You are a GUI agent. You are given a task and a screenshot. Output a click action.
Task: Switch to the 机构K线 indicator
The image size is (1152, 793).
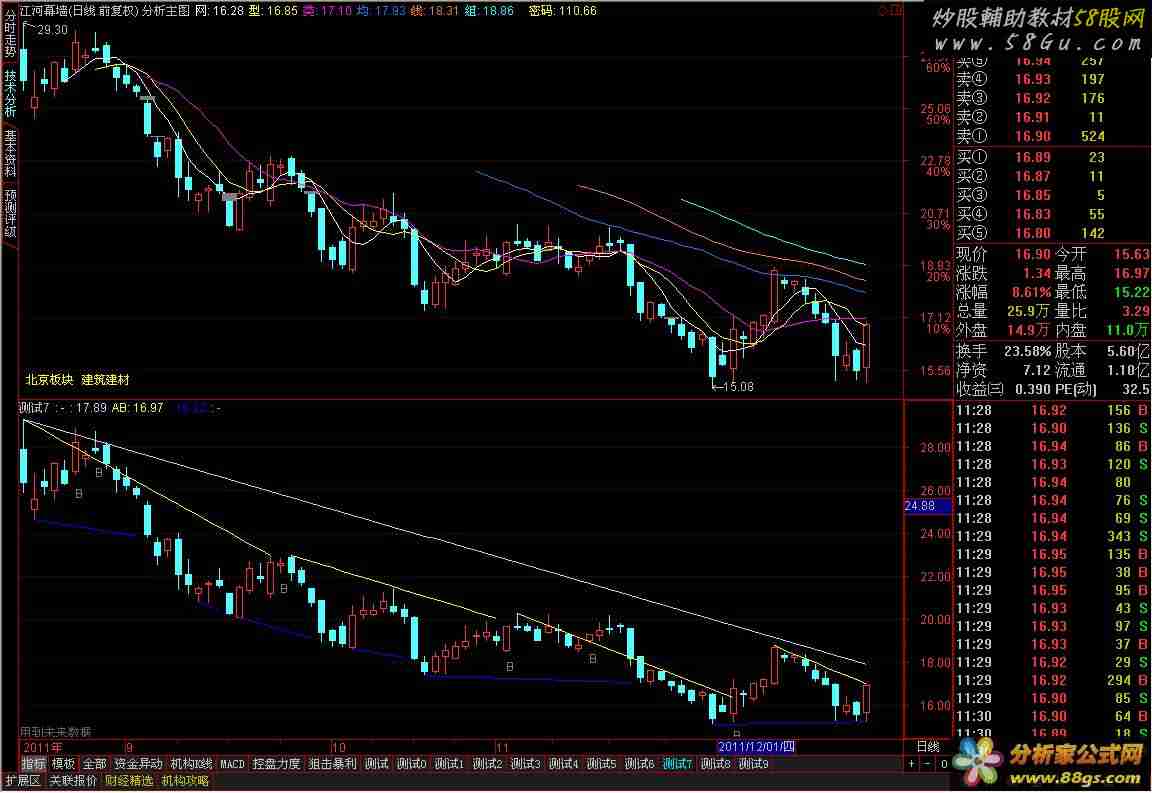click(191, 764)
